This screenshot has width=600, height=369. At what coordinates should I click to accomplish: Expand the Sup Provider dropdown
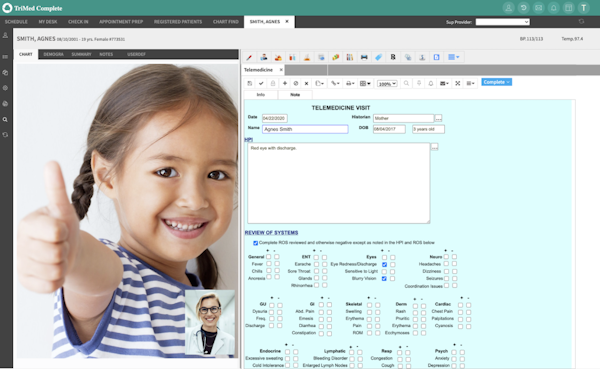(502, 22)
